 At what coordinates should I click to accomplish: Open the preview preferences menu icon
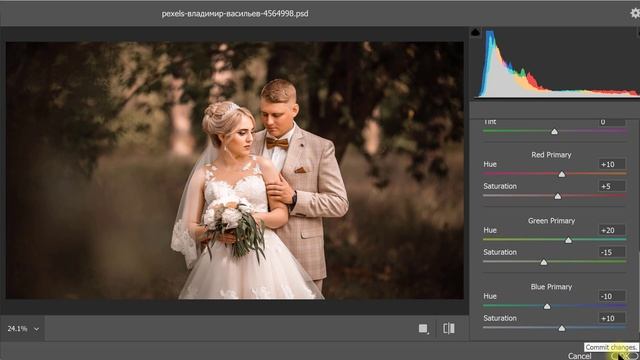(424, 329)
